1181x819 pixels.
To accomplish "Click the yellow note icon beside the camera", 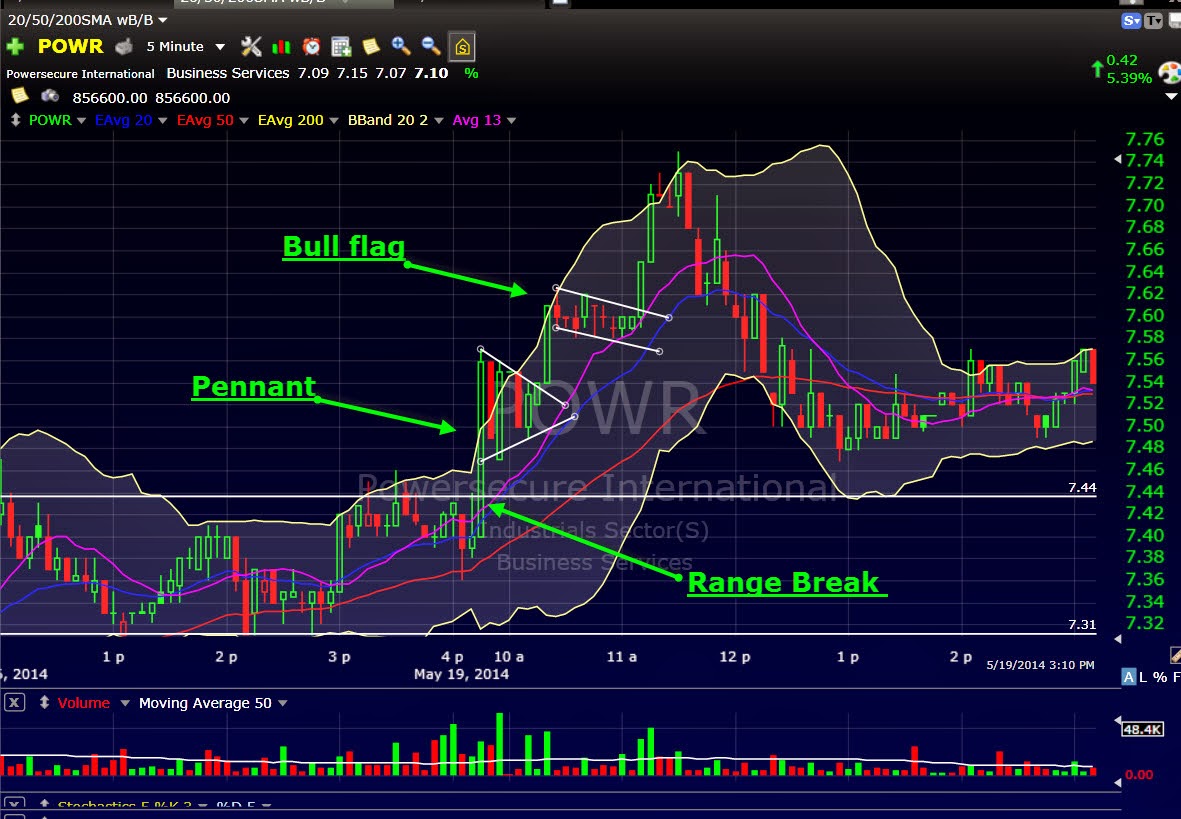I will tap(20, 96).
